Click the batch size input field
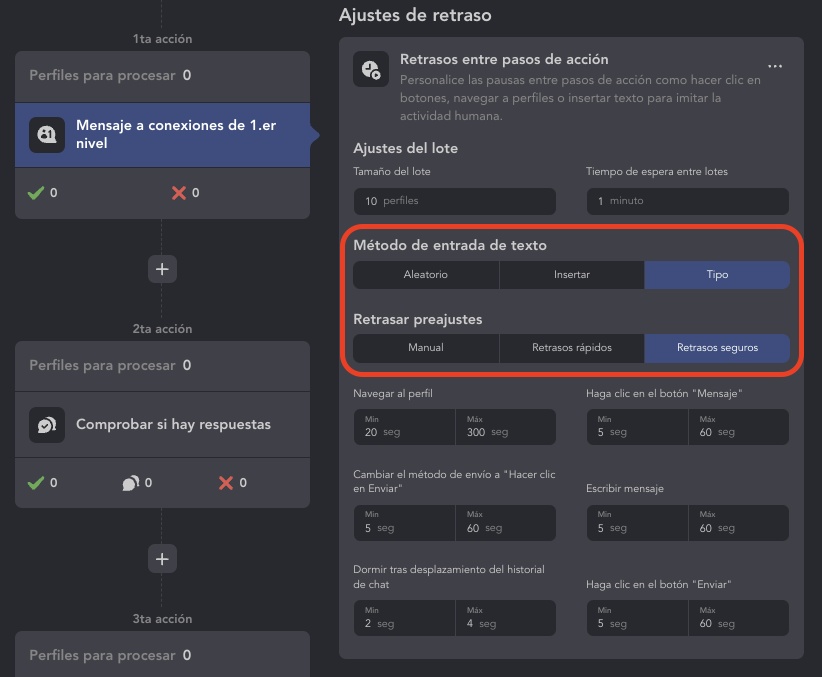822x677 pixels. pyautogui.click(x=454, y=201)
